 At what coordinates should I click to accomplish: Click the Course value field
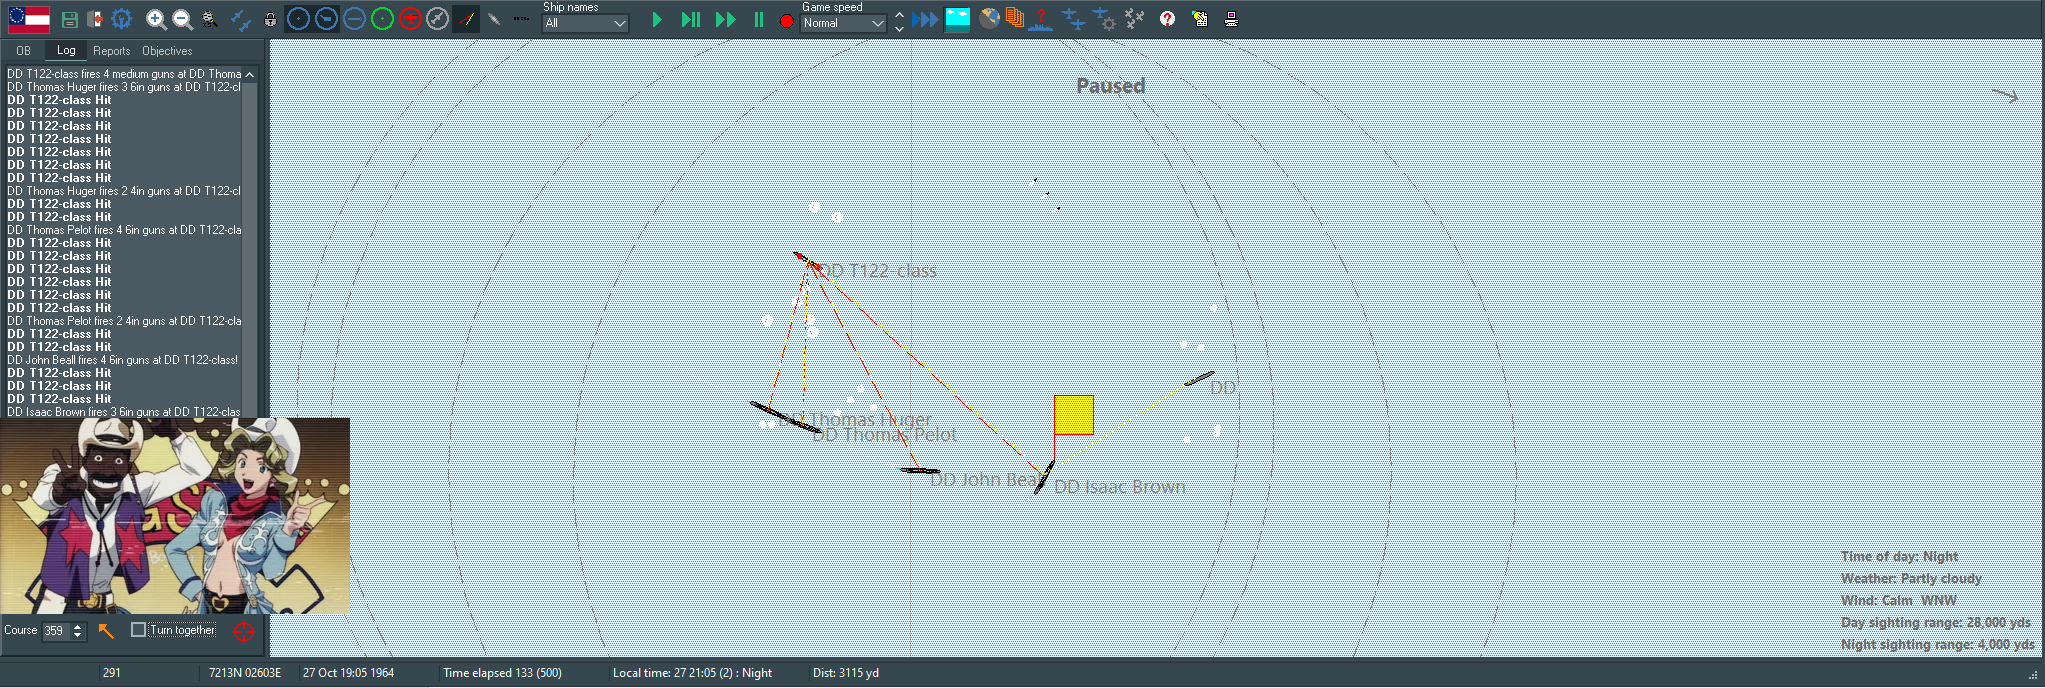pos(55,631)
